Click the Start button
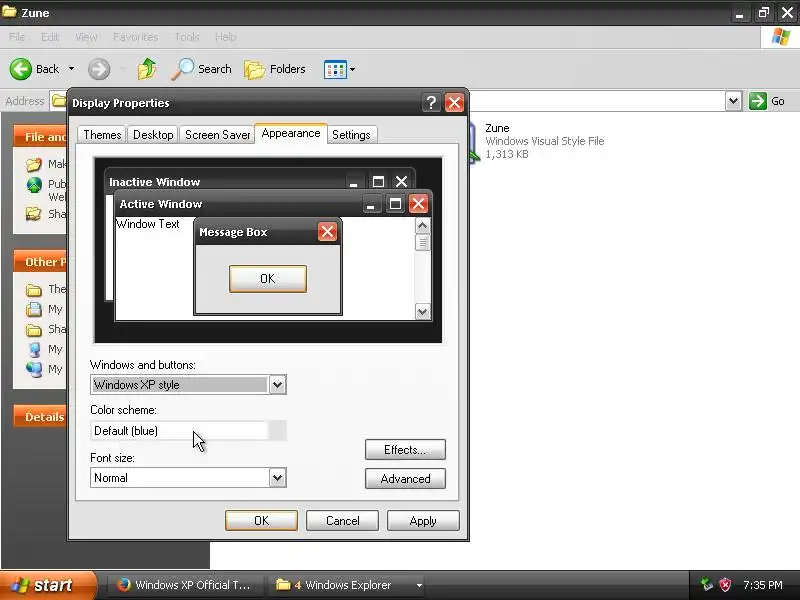This screenshot has height=600, width=800. point(48,585)
